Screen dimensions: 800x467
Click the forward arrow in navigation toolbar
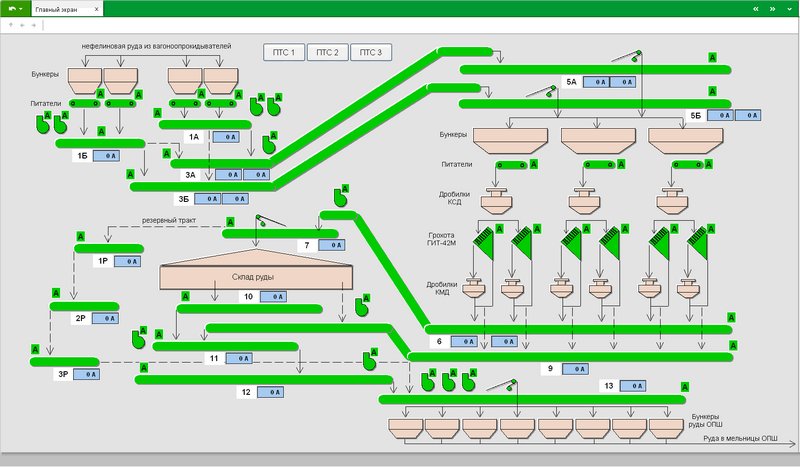(x=34, y=24)
